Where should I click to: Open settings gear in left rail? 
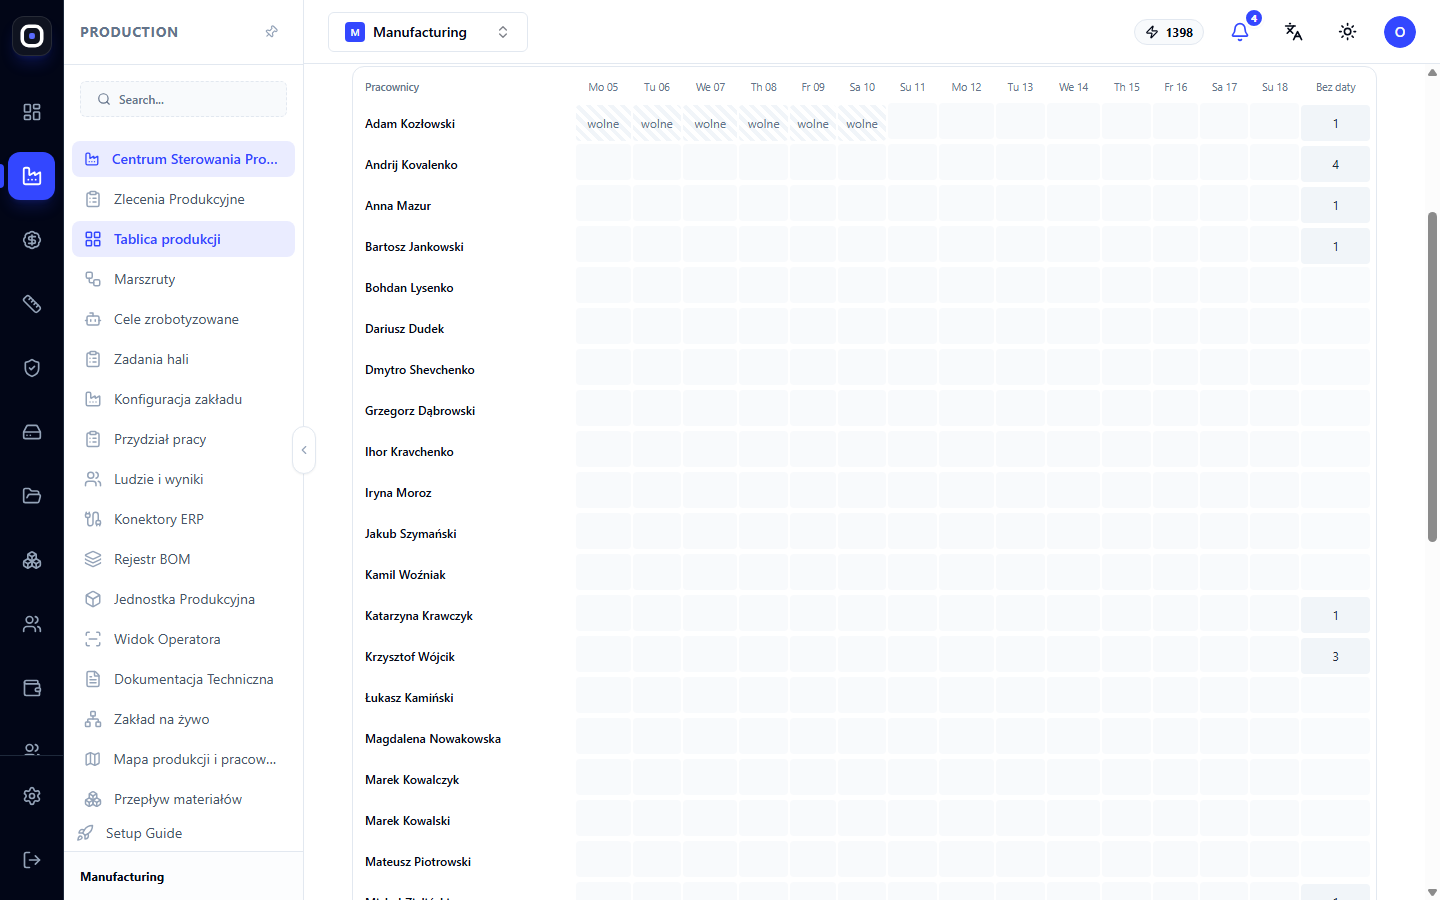tap(32, 796)
